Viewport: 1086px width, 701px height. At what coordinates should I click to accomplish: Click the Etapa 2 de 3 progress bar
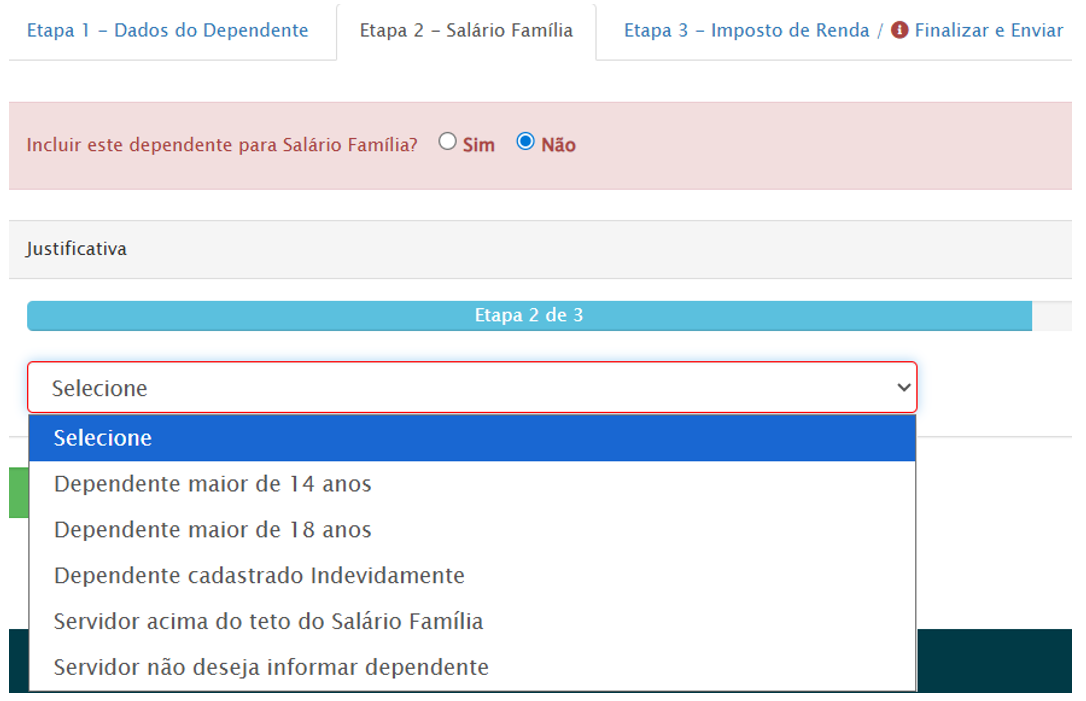tap(529, 316)
